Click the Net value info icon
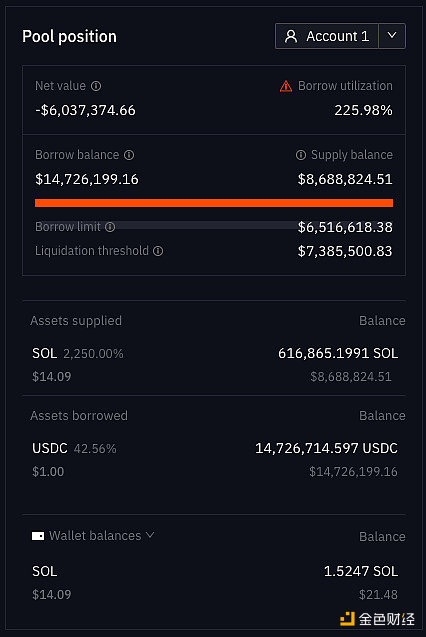Screen dimensions: 426x637 [x=96, y=86]
